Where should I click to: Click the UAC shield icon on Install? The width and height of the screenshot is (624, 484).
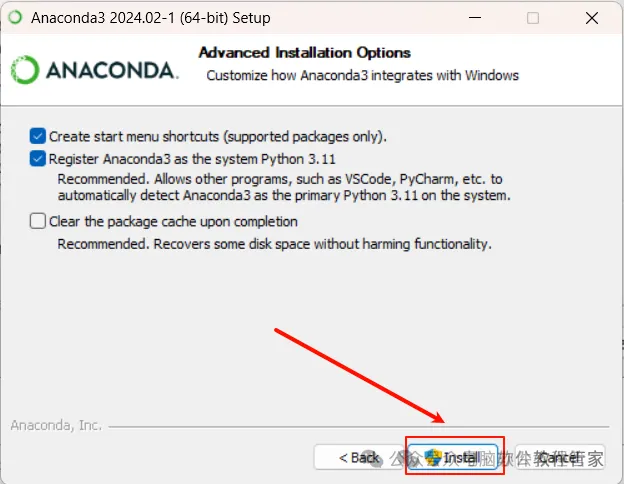(x=433, y=457)
